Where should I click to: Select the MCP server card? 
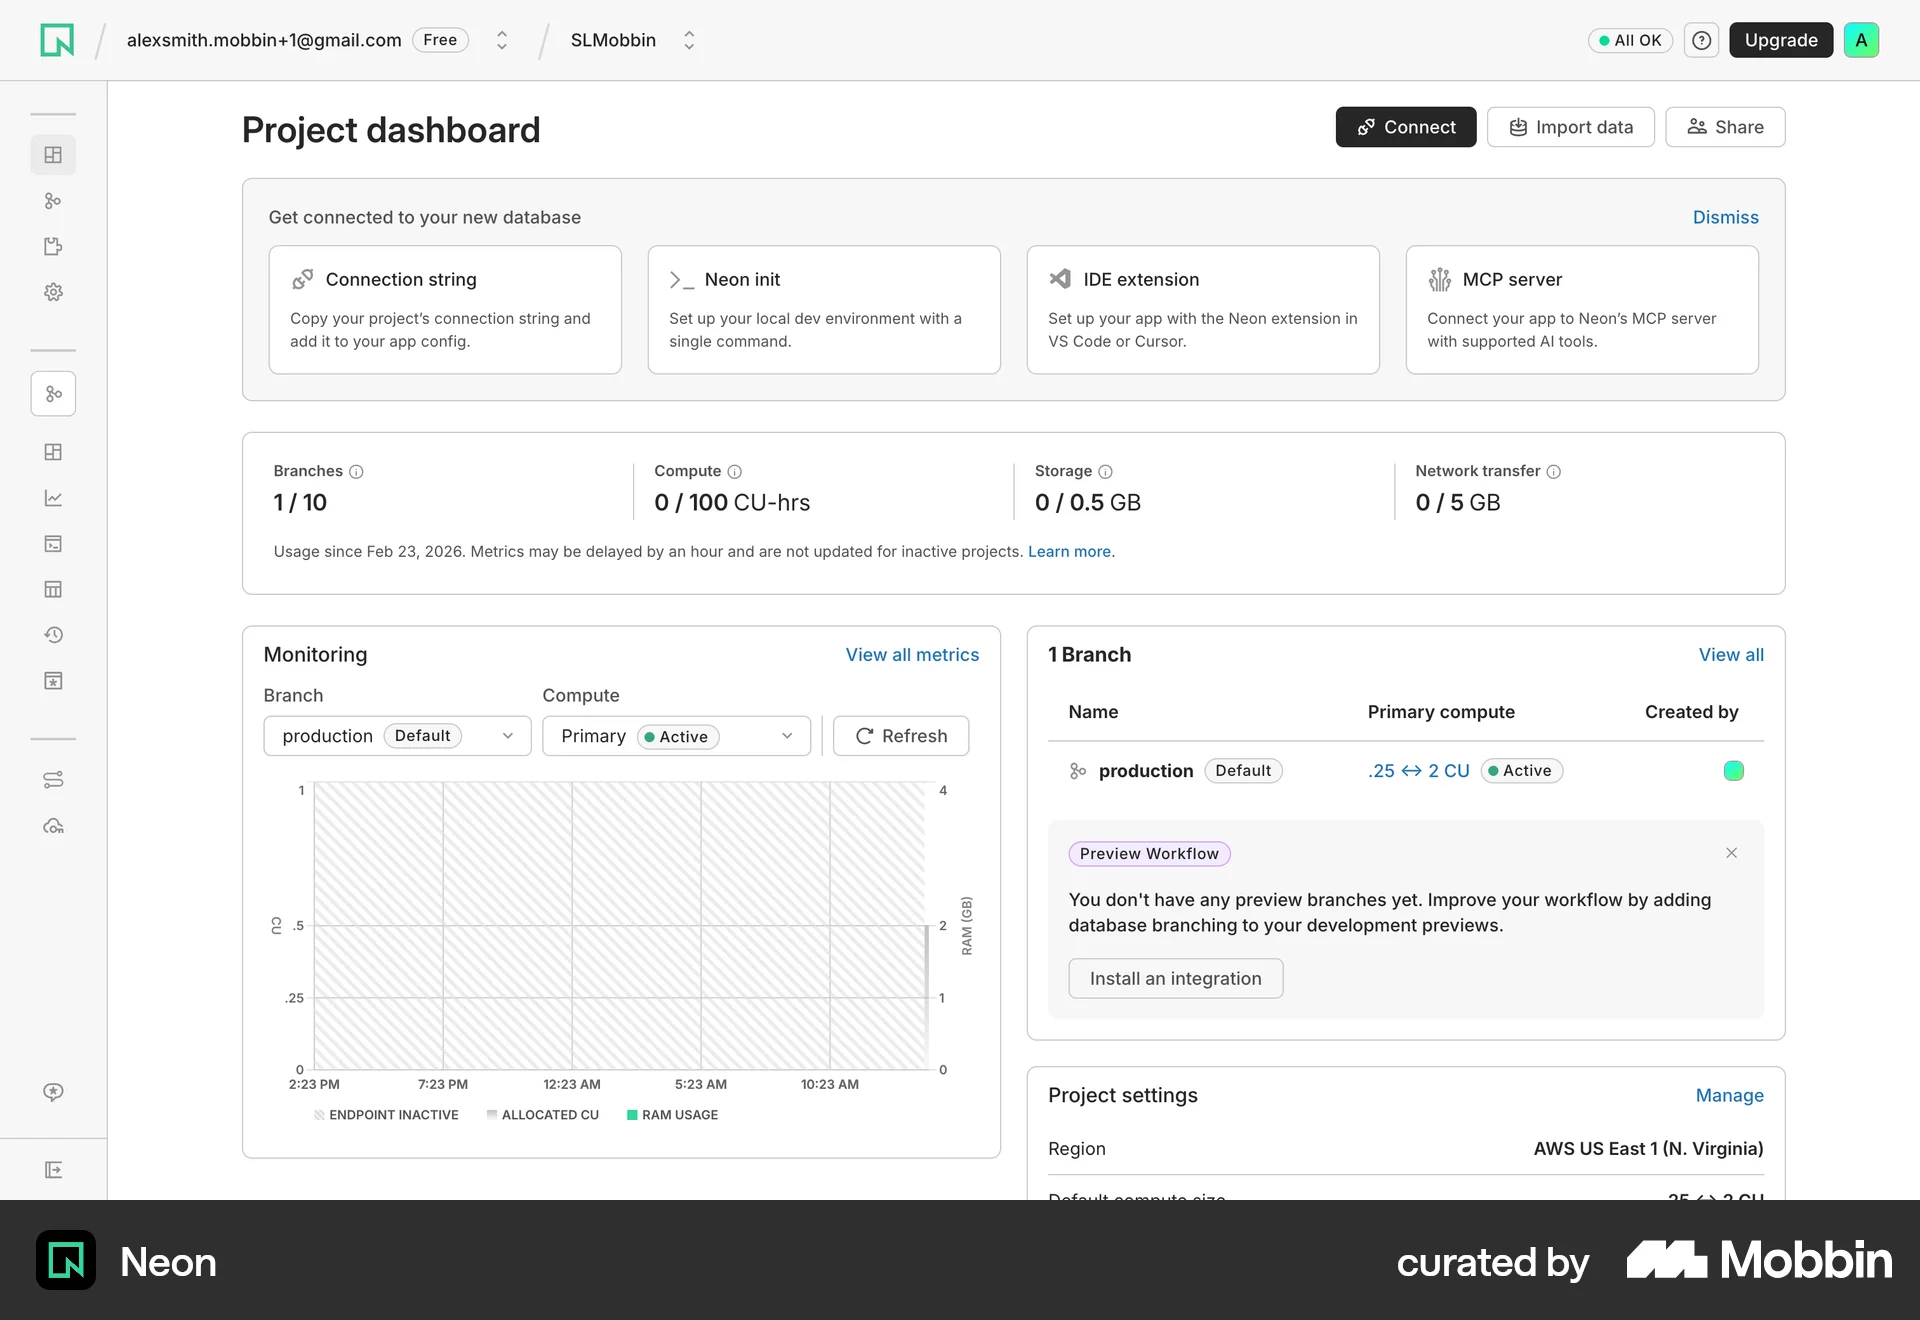click(x=1582, y=310)
